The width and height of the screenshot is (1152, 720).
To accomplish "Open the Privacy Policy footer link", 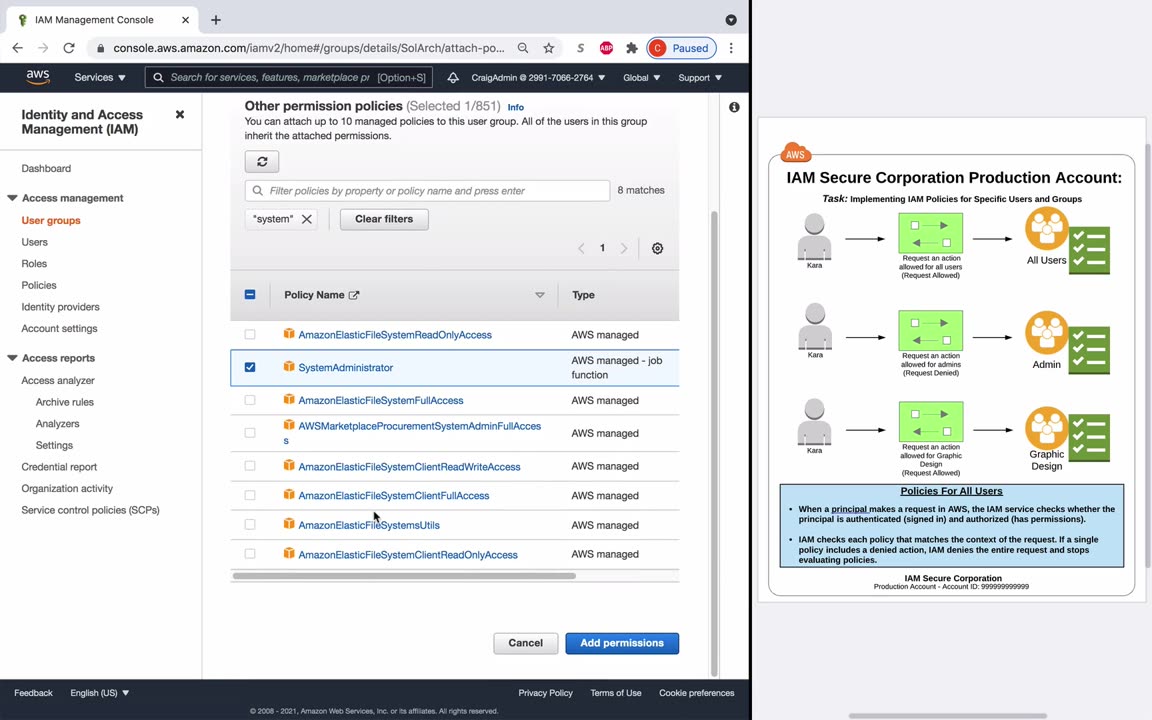I will [x=545, y=693].
